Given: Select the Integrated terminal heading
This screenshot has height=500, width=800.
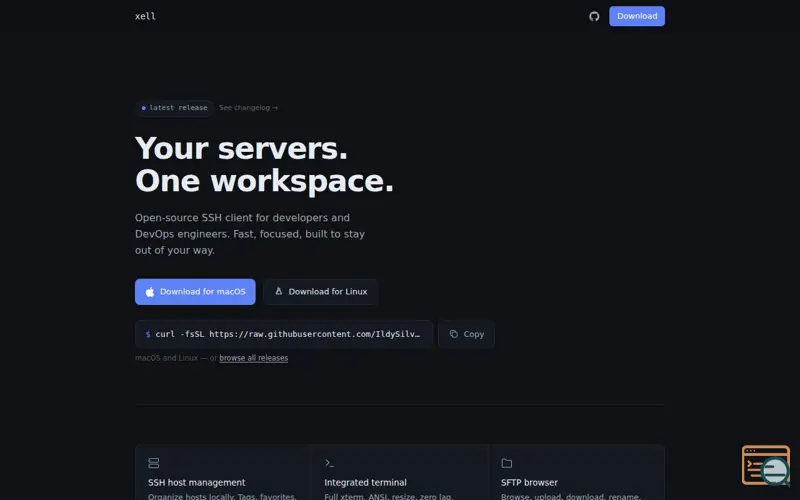Looking at the screenshot, I should pos(365,483).
